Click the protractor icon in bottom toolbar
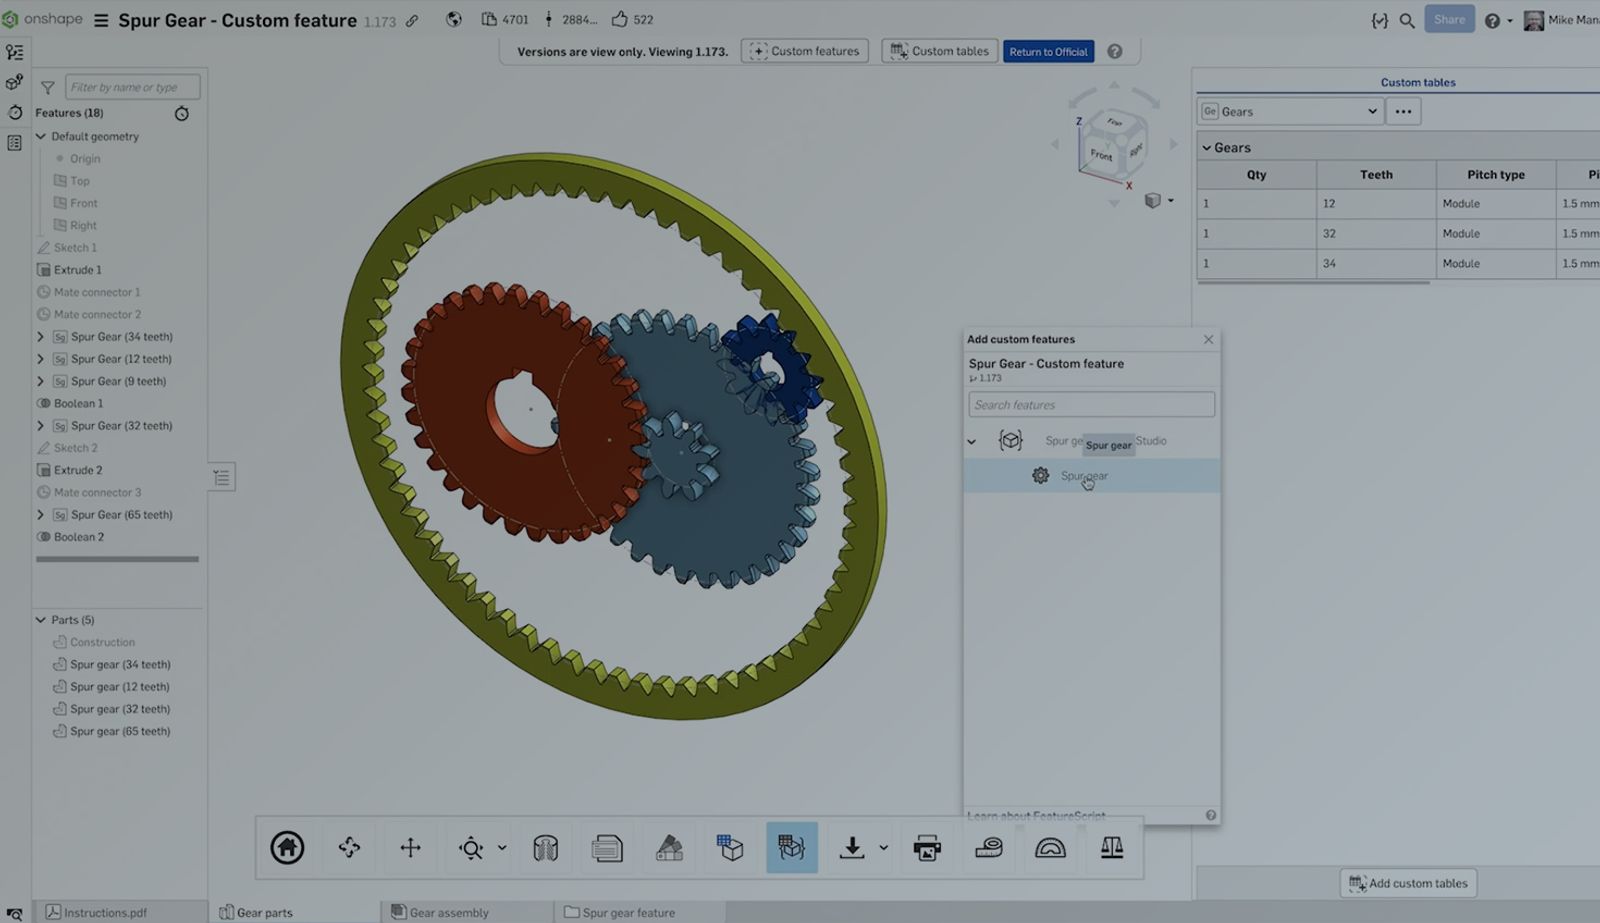 point(1050,848)
